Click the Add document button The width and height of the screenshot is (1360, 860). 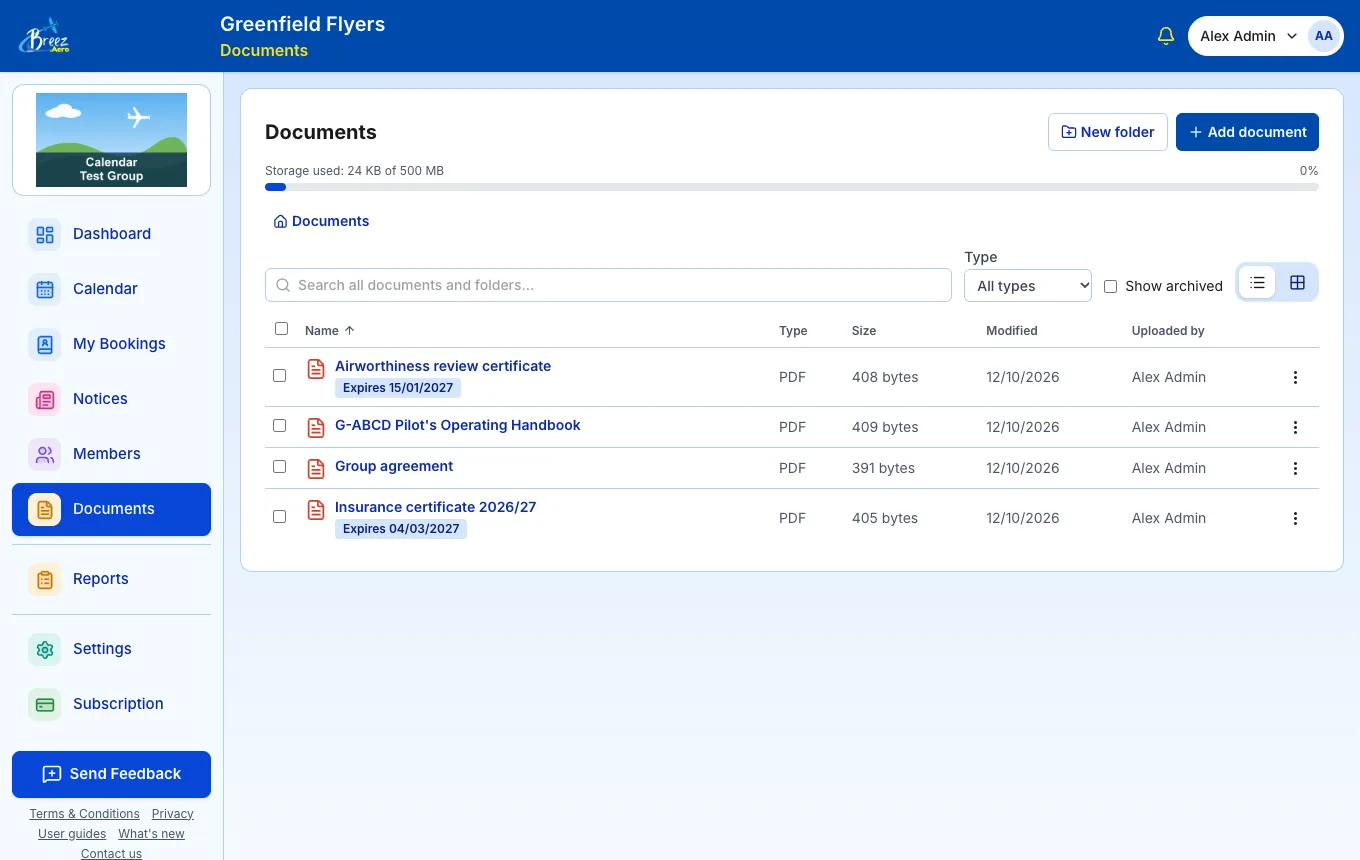click(1247, 132)
